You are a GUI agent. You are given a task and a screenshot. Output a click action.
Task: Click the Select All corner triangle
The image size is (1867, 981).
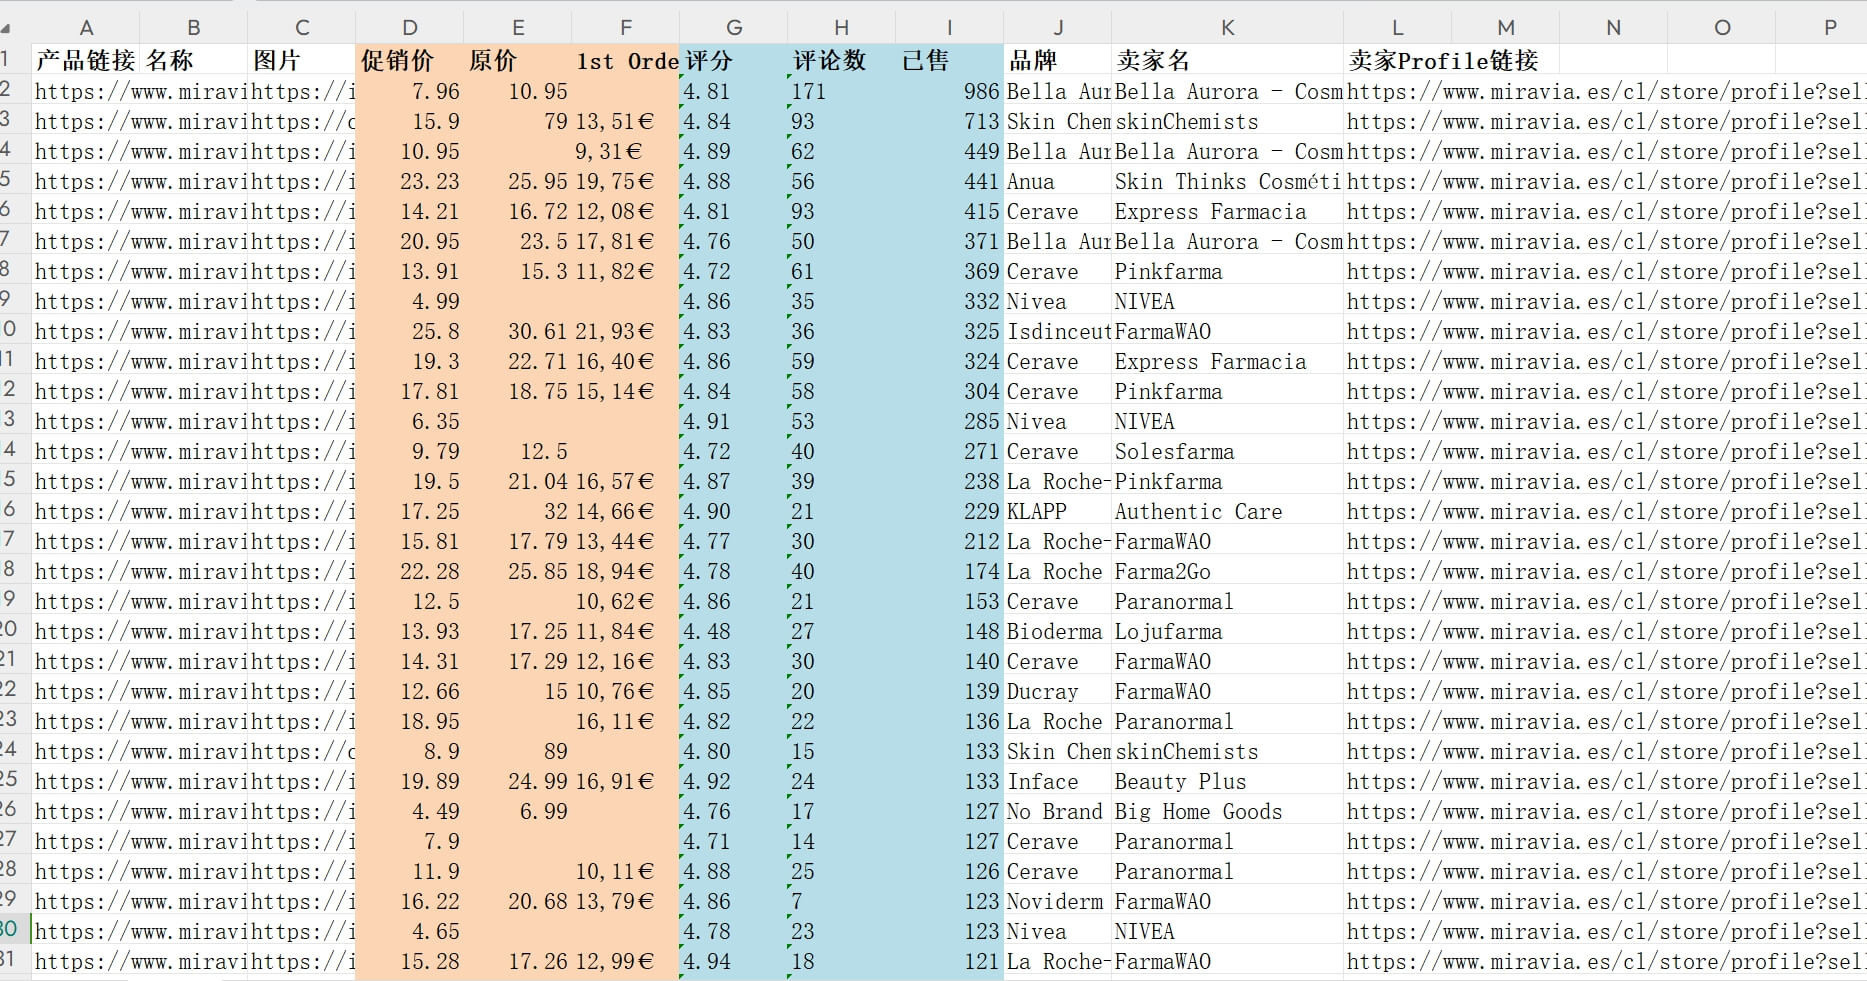point(6,28)
